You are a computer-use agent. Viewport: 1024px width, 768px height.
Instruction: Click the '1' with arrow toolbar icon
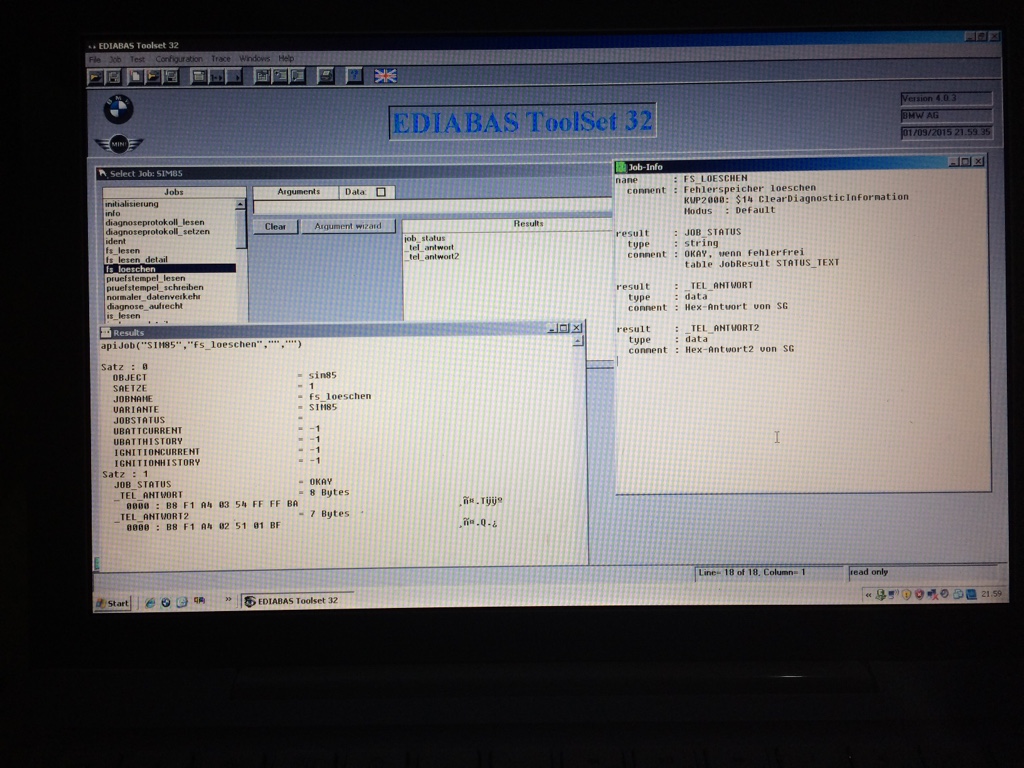pos(217,77)
